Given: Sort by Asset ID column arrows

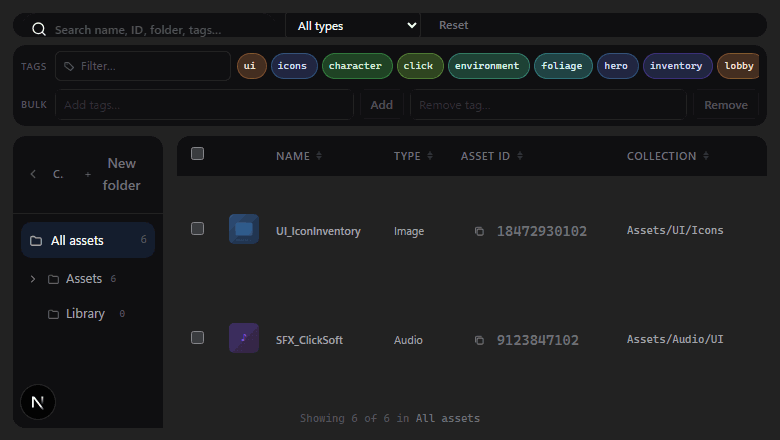Looking at the screenshot, I should 520,156.
